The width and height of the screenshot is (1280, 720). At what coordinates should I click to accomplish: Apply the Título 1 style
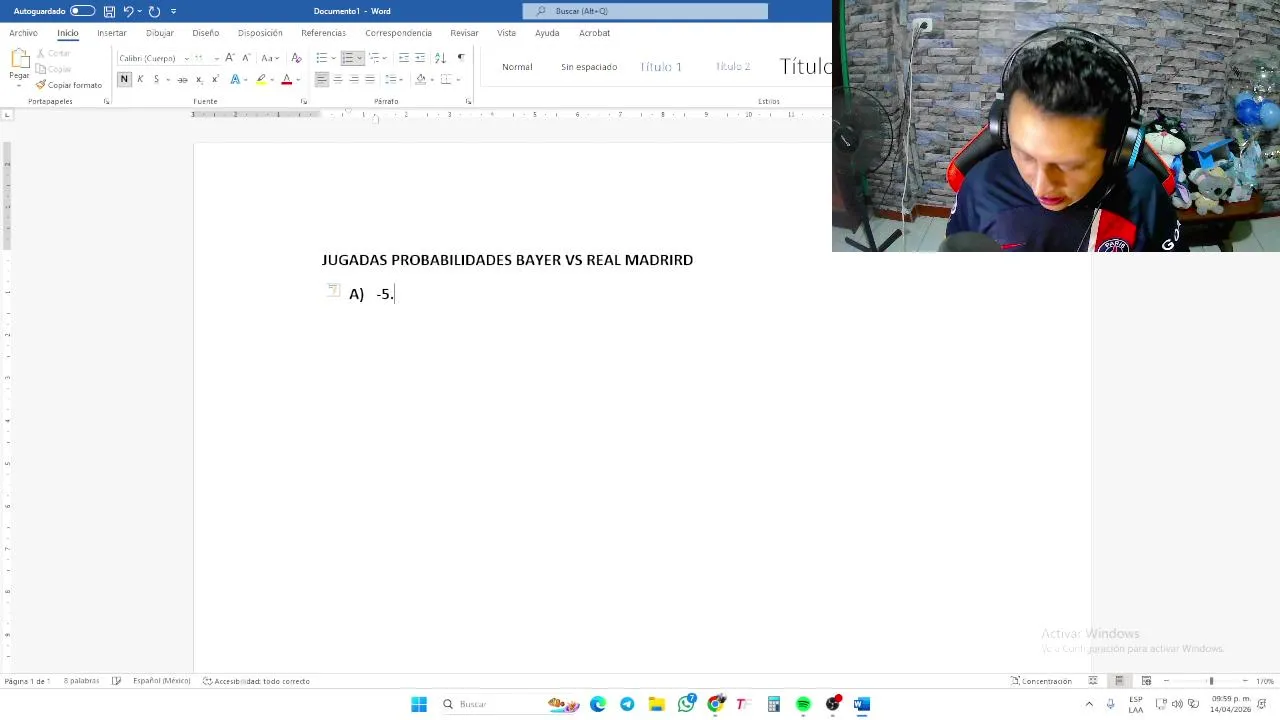click(x=661, y=67)
